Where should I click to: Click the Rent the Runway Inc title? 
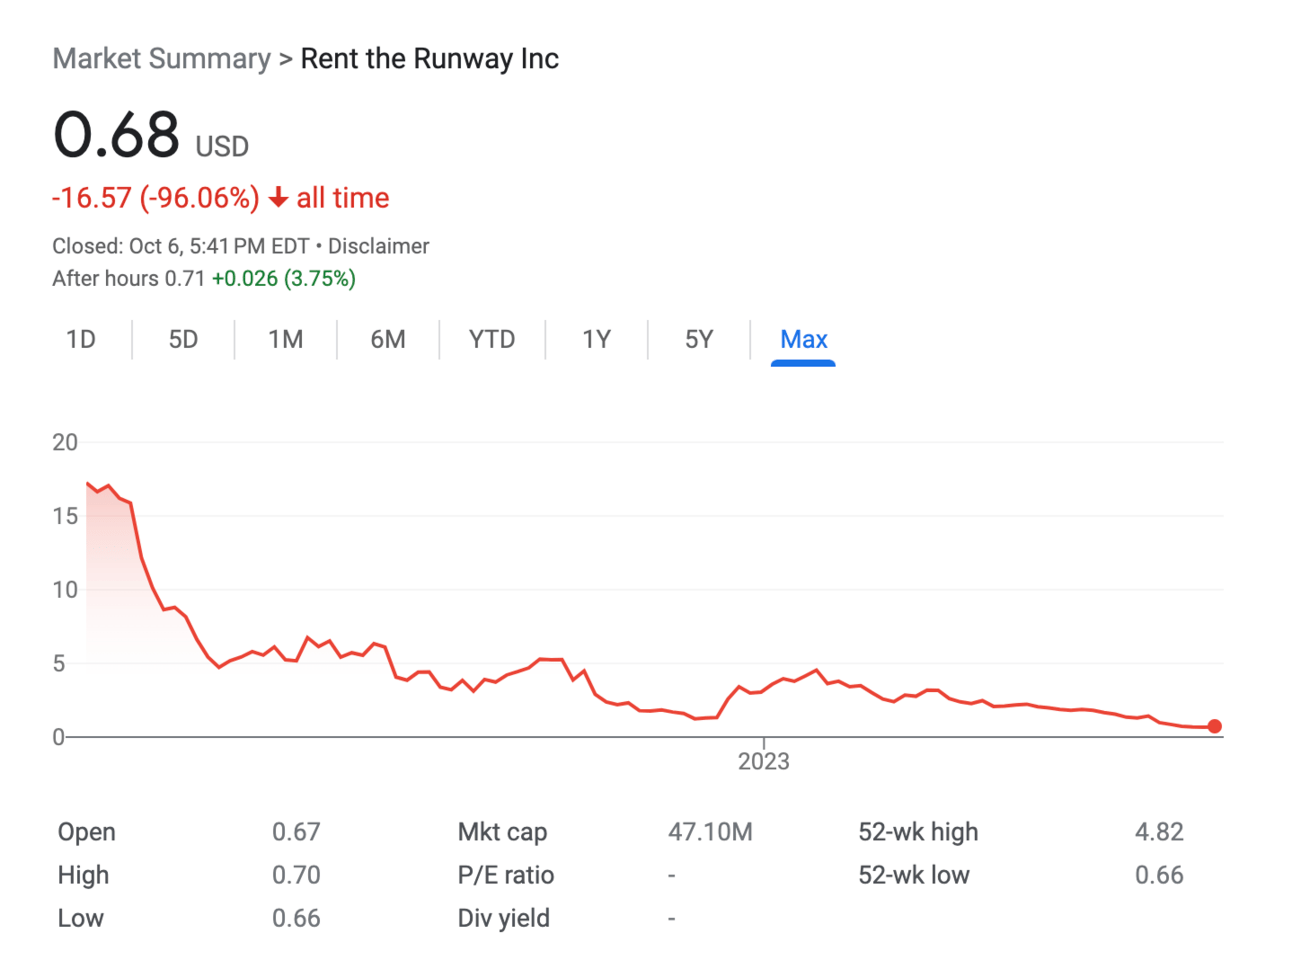[x=429, y=59]
